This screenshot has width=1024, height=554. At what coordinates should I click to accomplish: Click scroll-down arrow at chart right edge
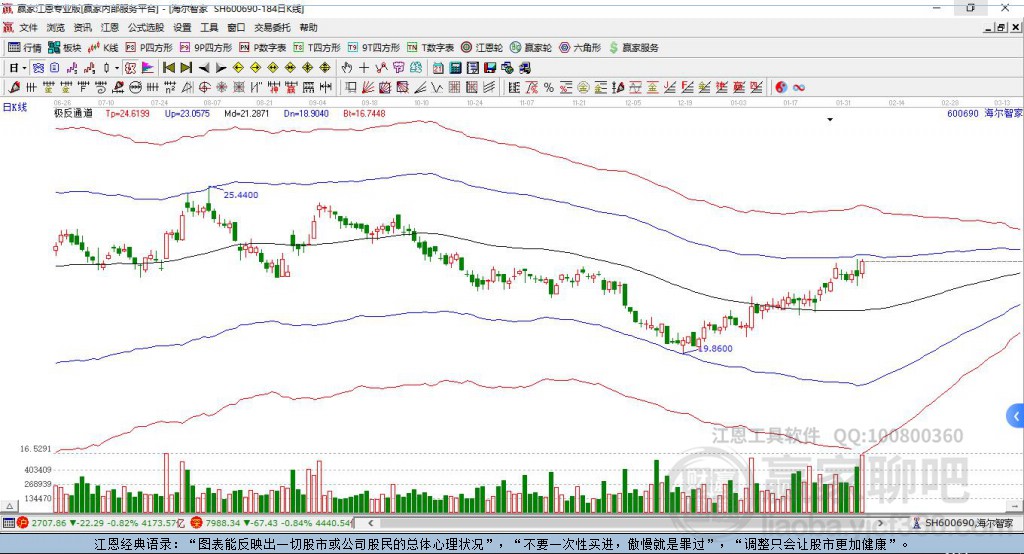tap(1015, 506)
